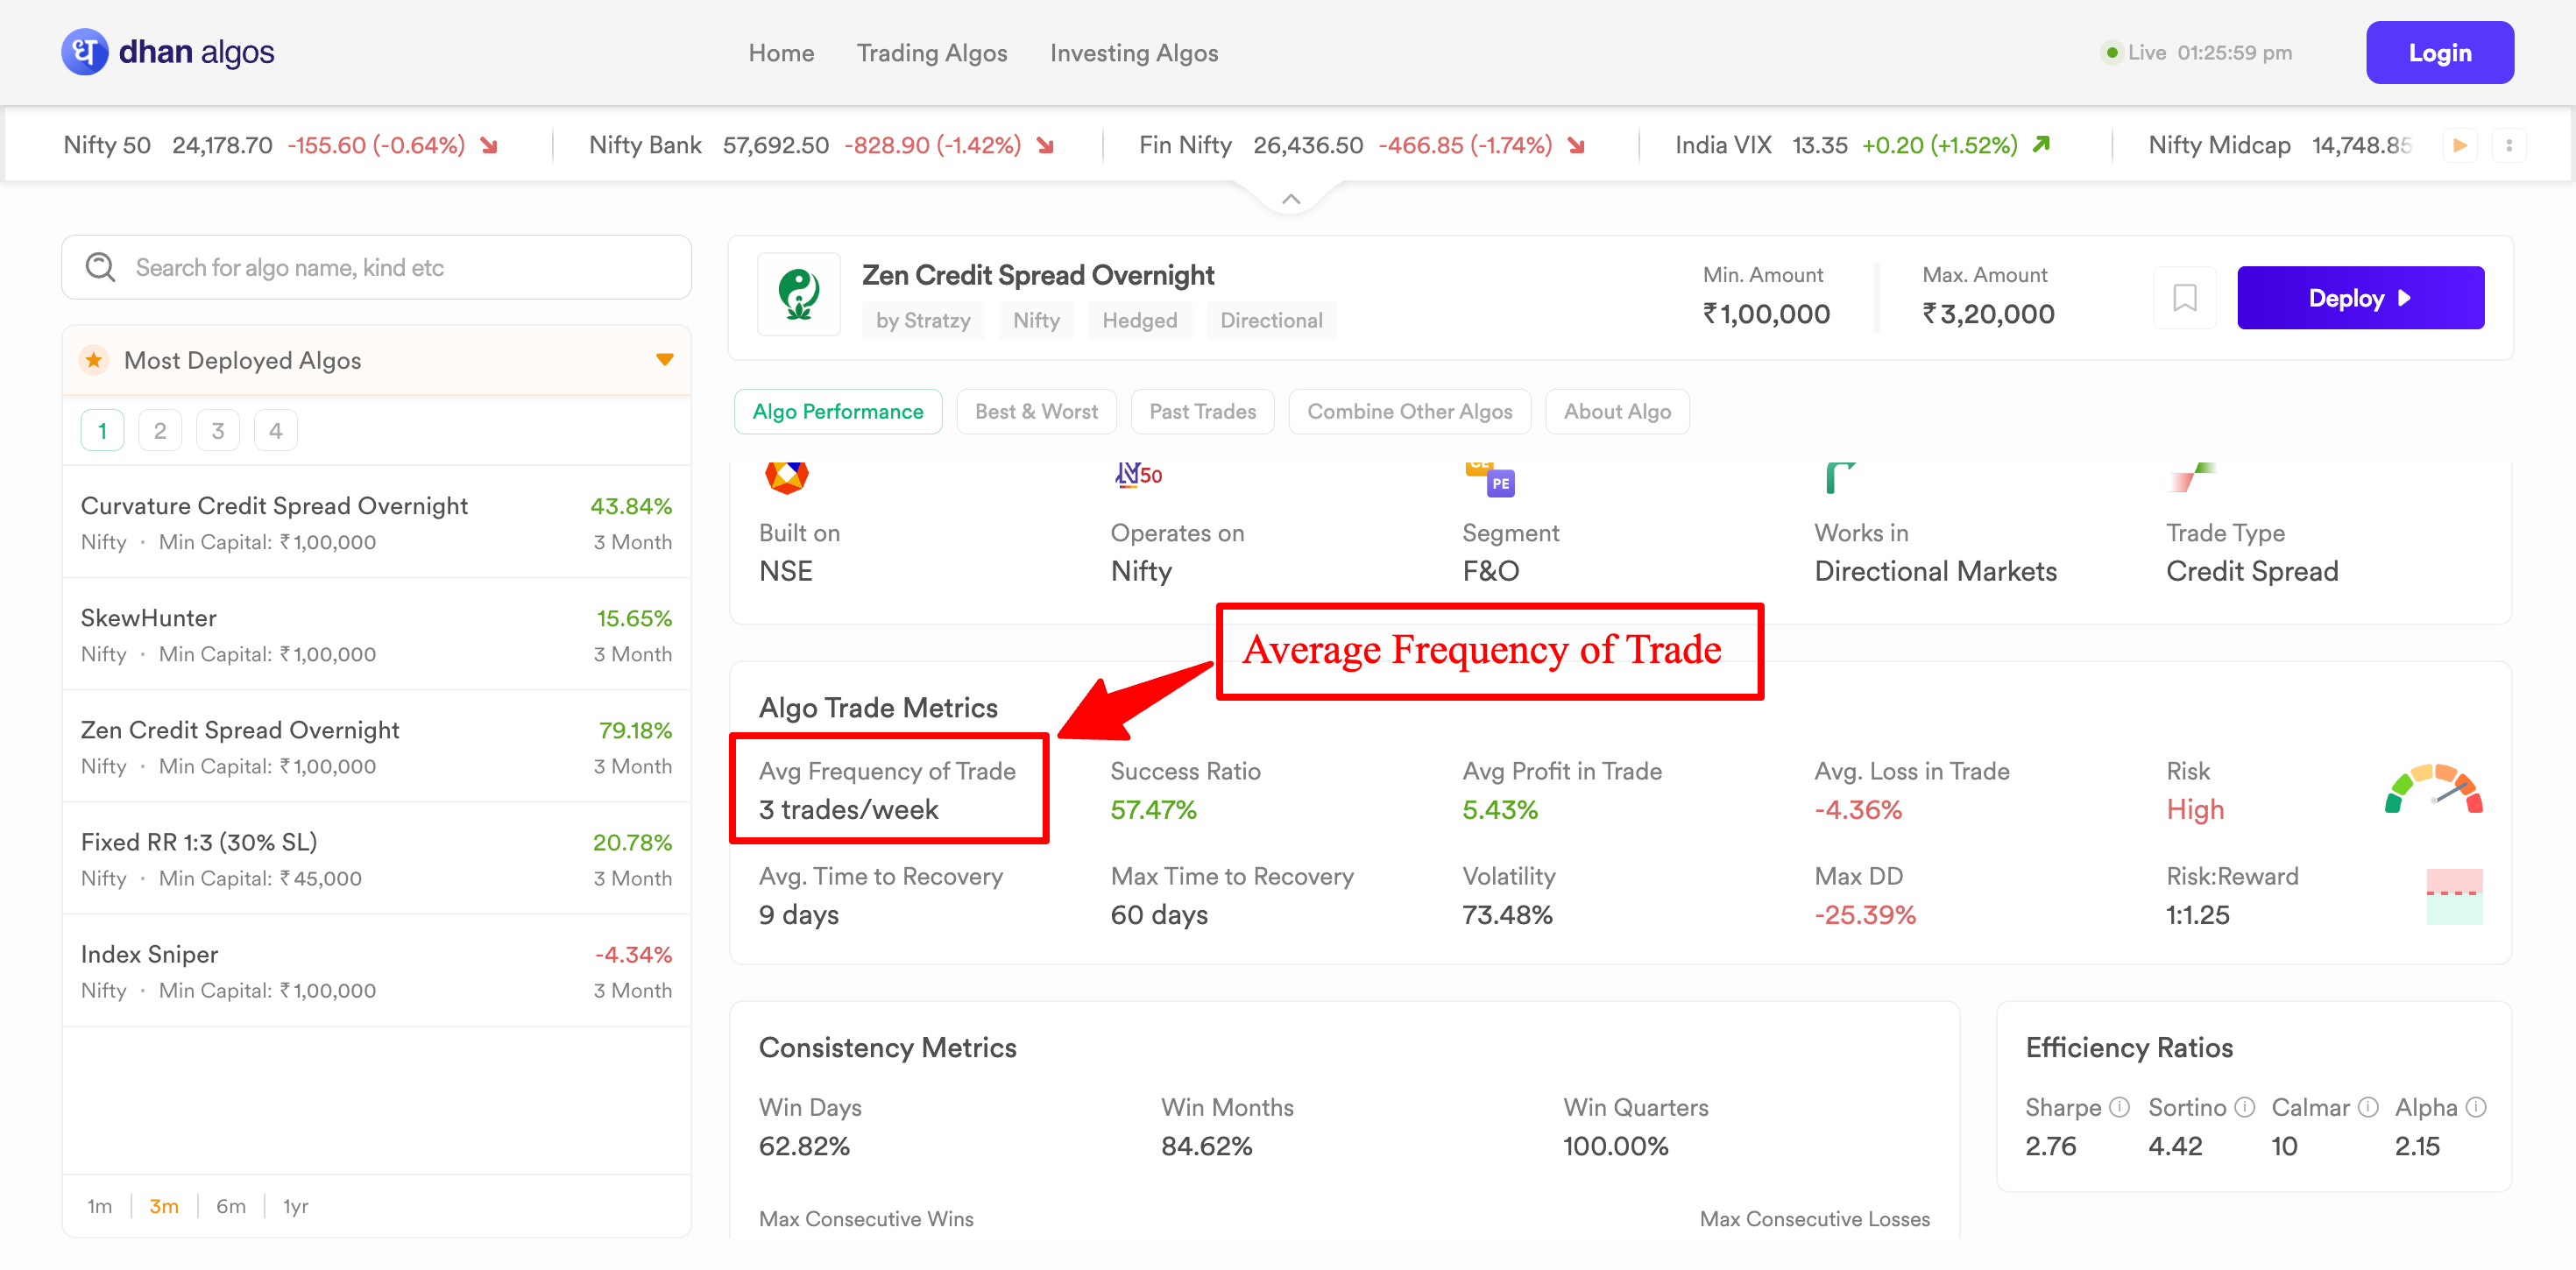Screen dimensions: 2576x1270
Task: Click the by Stratzy tag
Action: [x=923, y=320]
